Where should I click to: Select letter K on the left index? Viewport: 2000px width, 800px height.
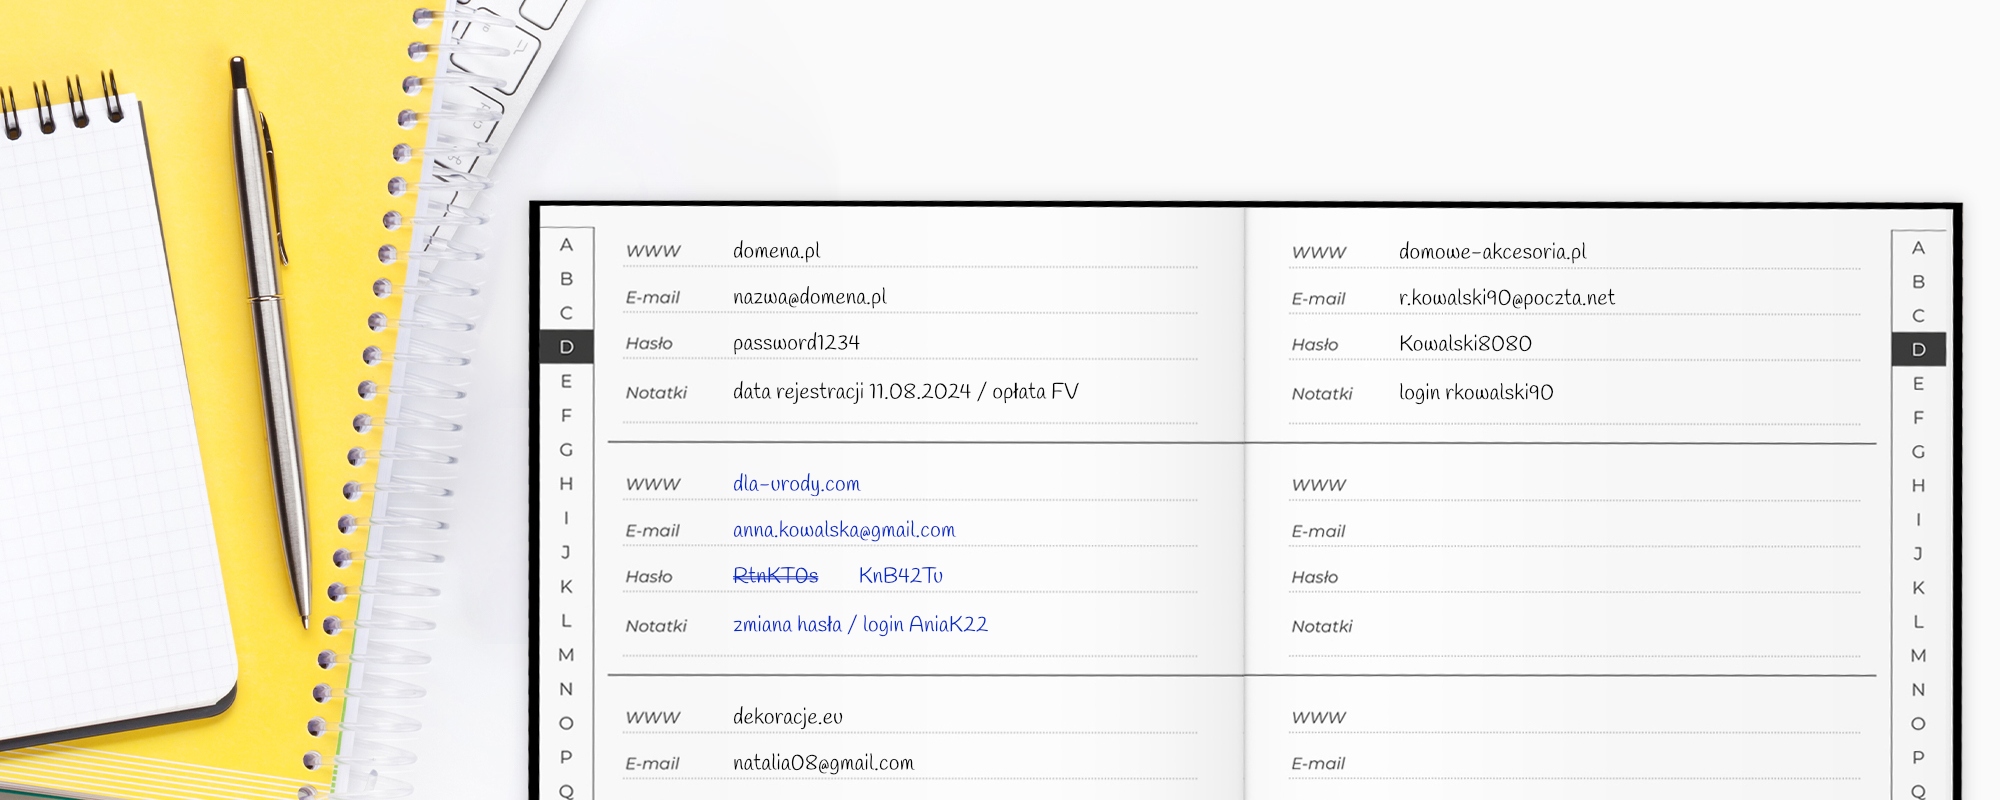[566, 587]
